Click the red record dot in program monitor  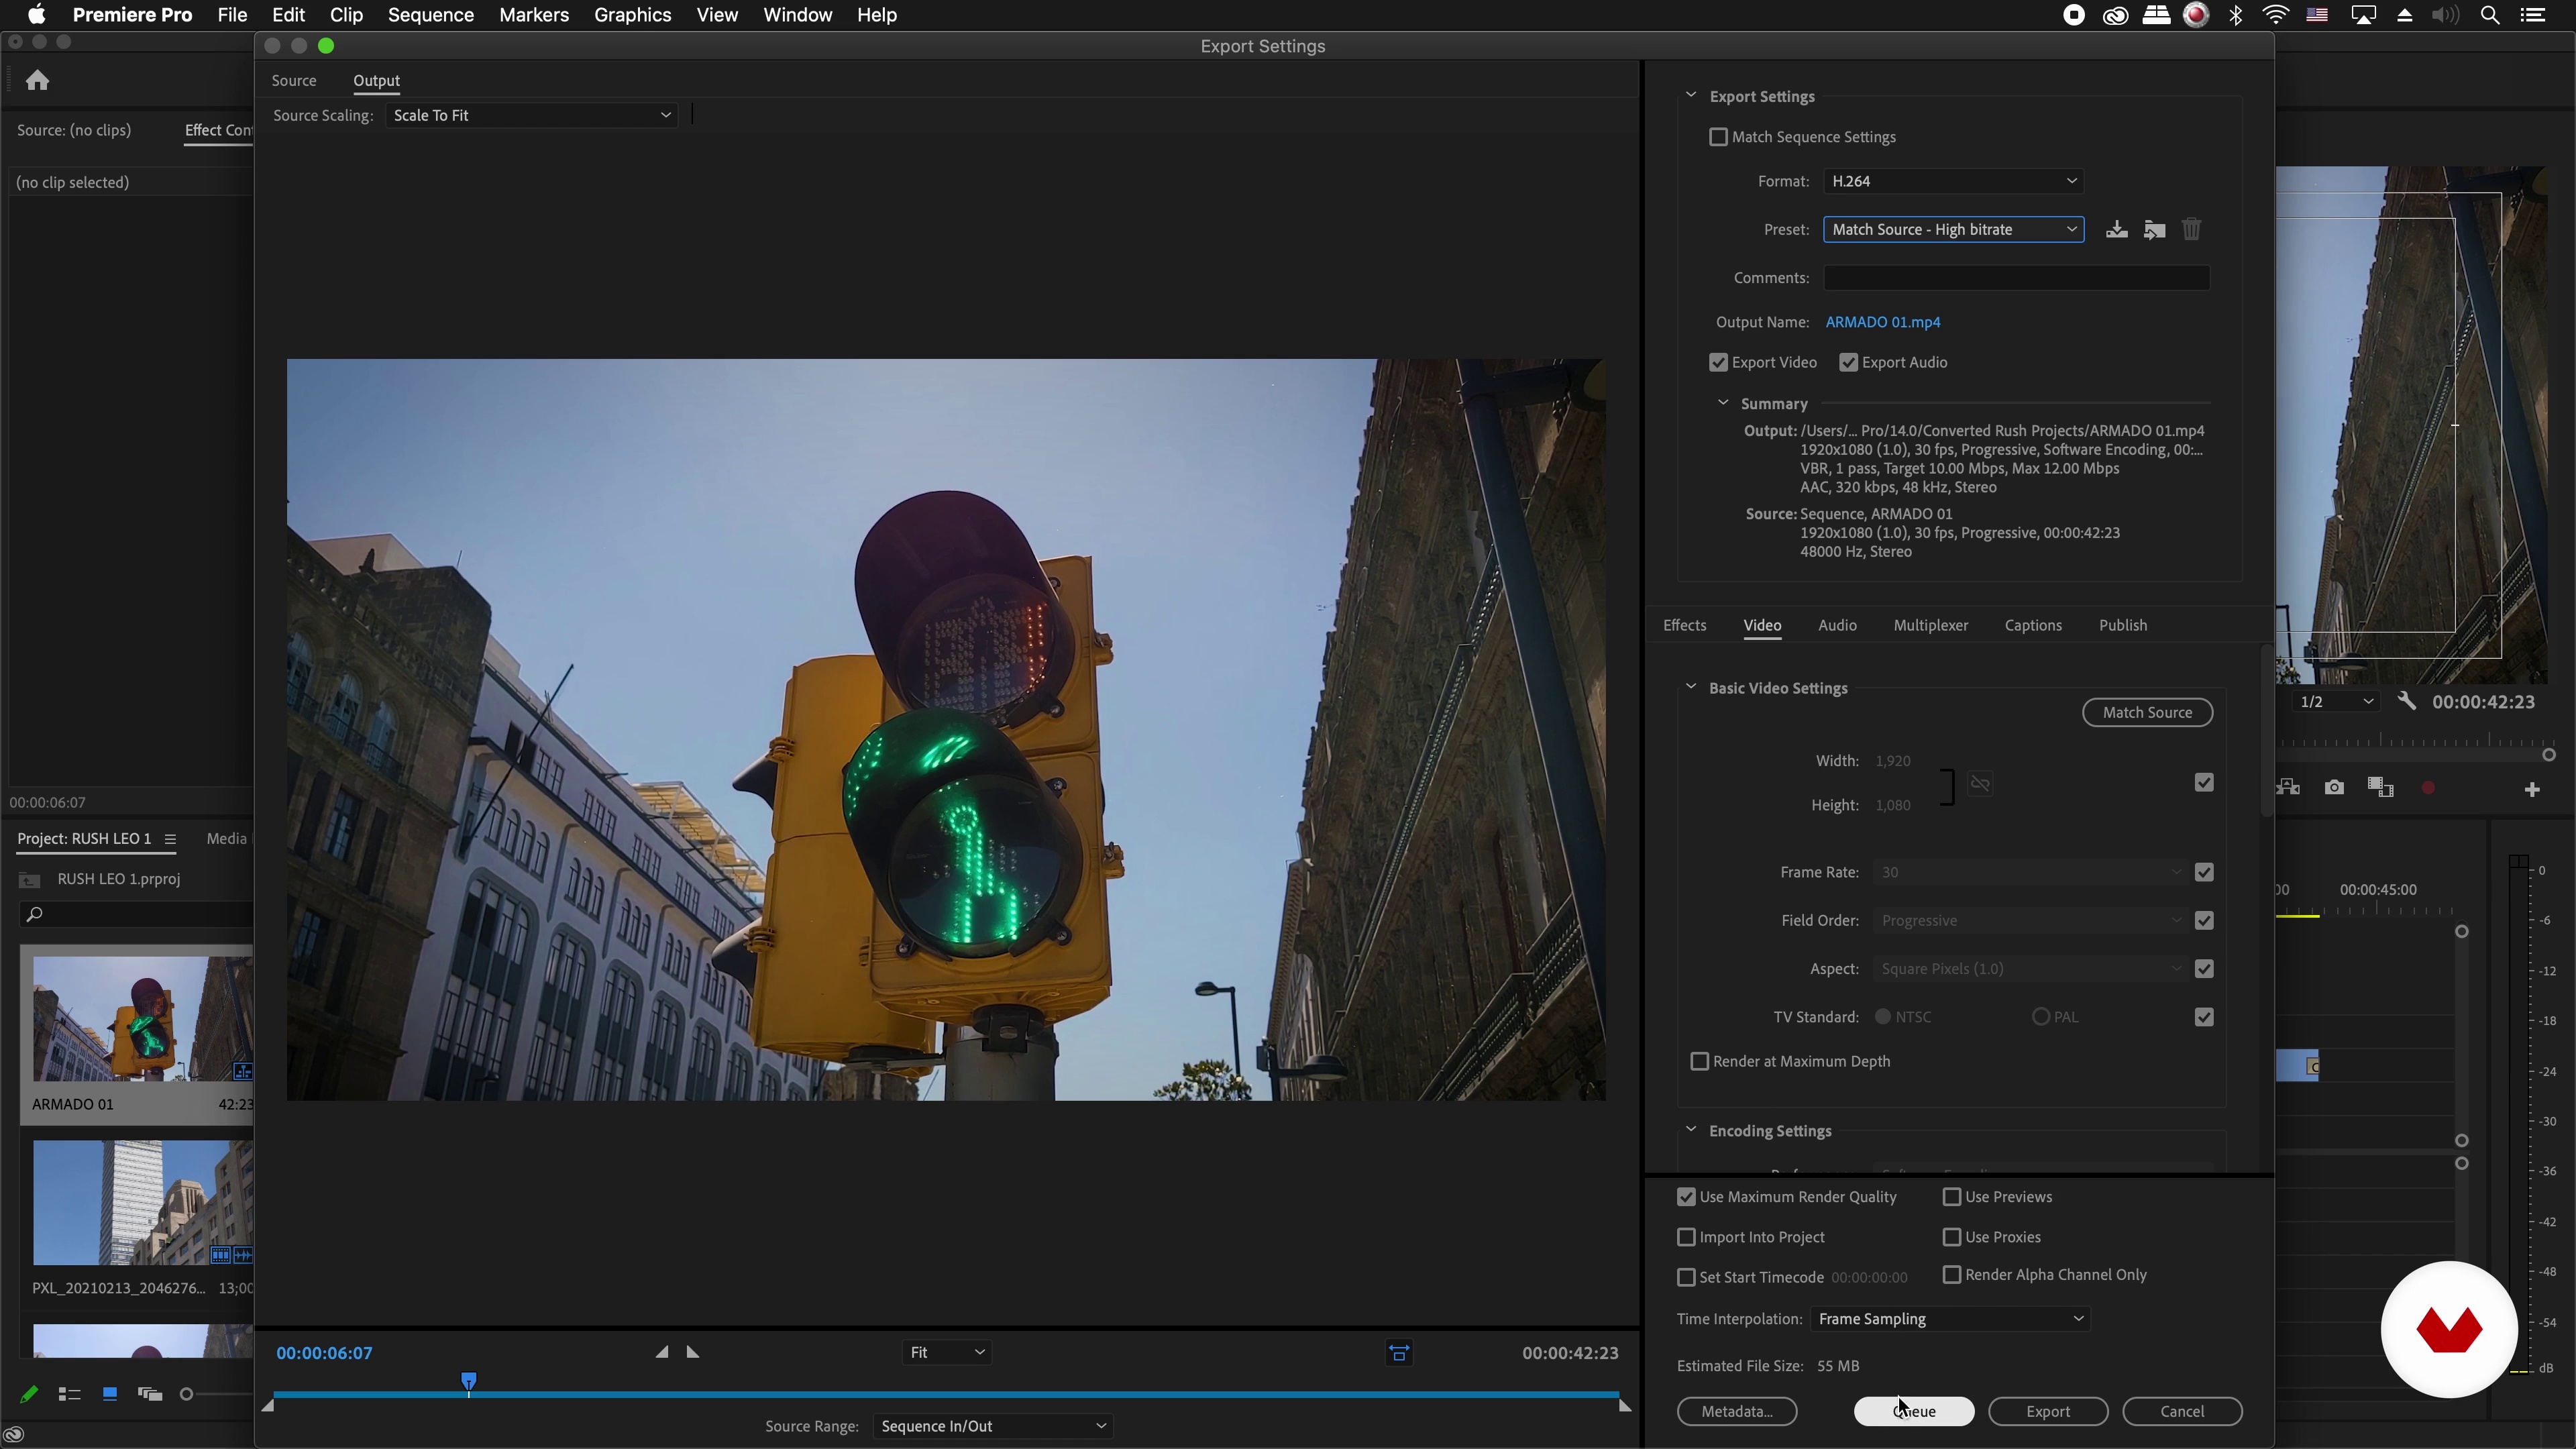(2428, 788)
